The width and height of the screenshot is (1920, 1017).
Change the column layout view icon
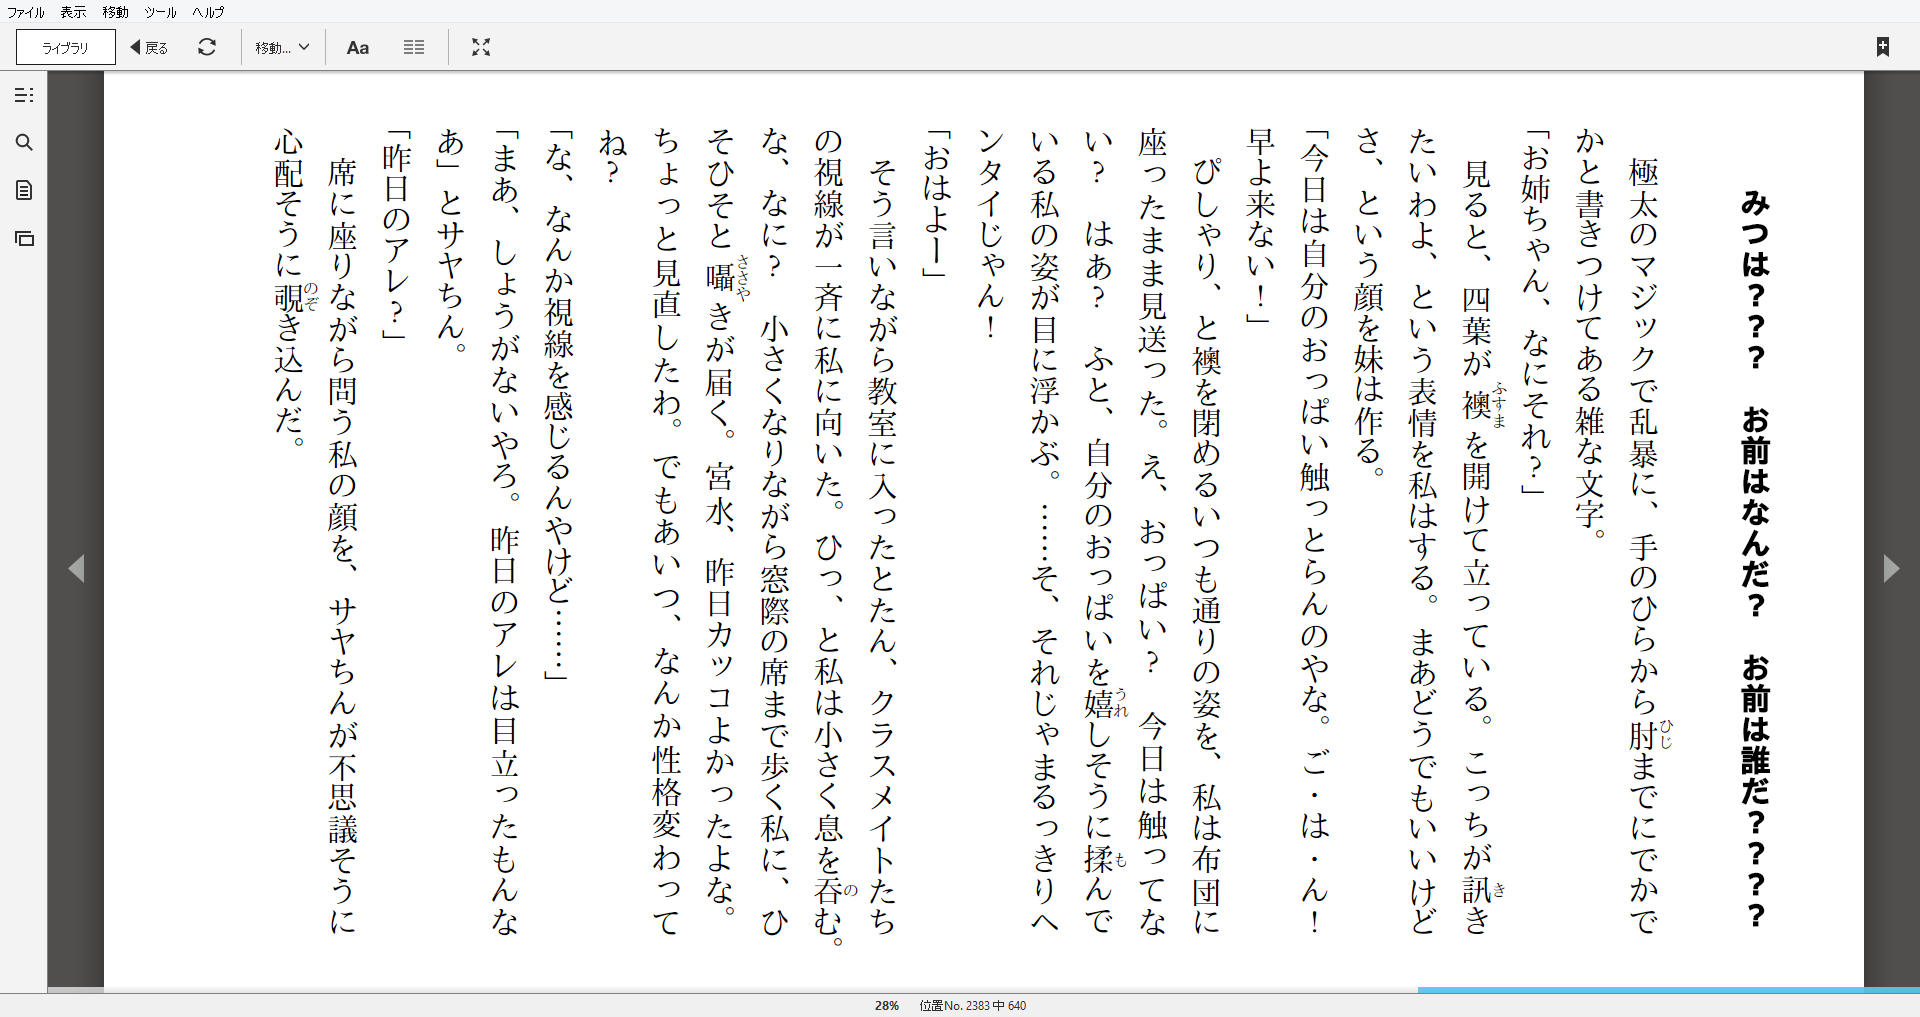(414, 47)
